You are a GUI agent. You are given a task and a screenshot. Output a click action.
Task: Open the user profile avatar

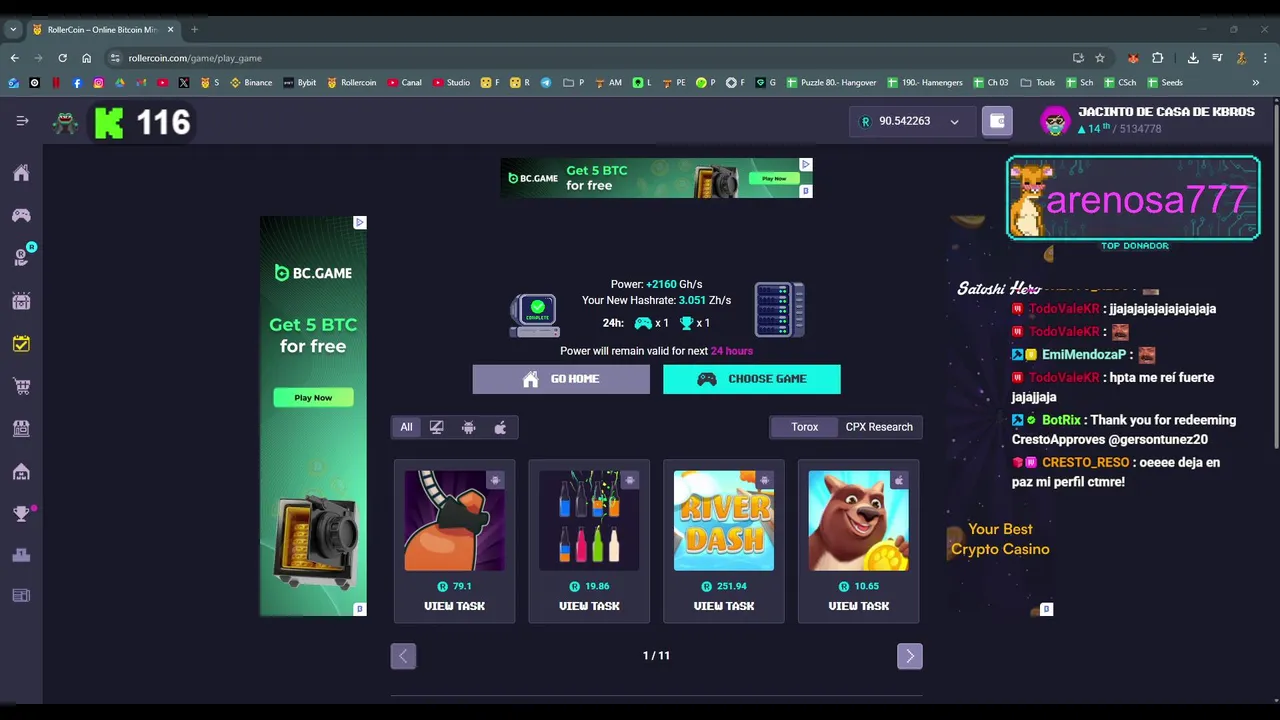click(1055, 121)
